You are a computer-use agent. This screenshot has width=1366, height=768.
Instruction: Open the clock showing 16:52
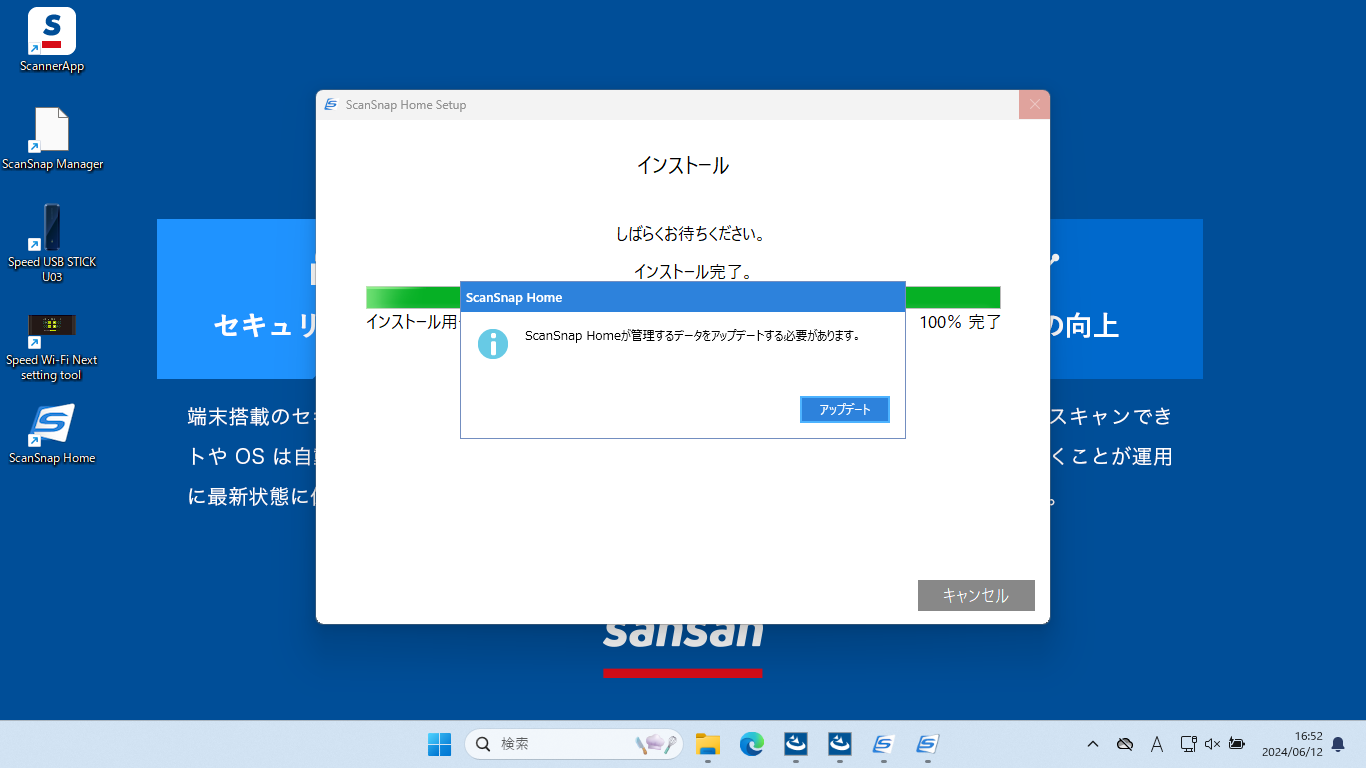point(1292,744)
